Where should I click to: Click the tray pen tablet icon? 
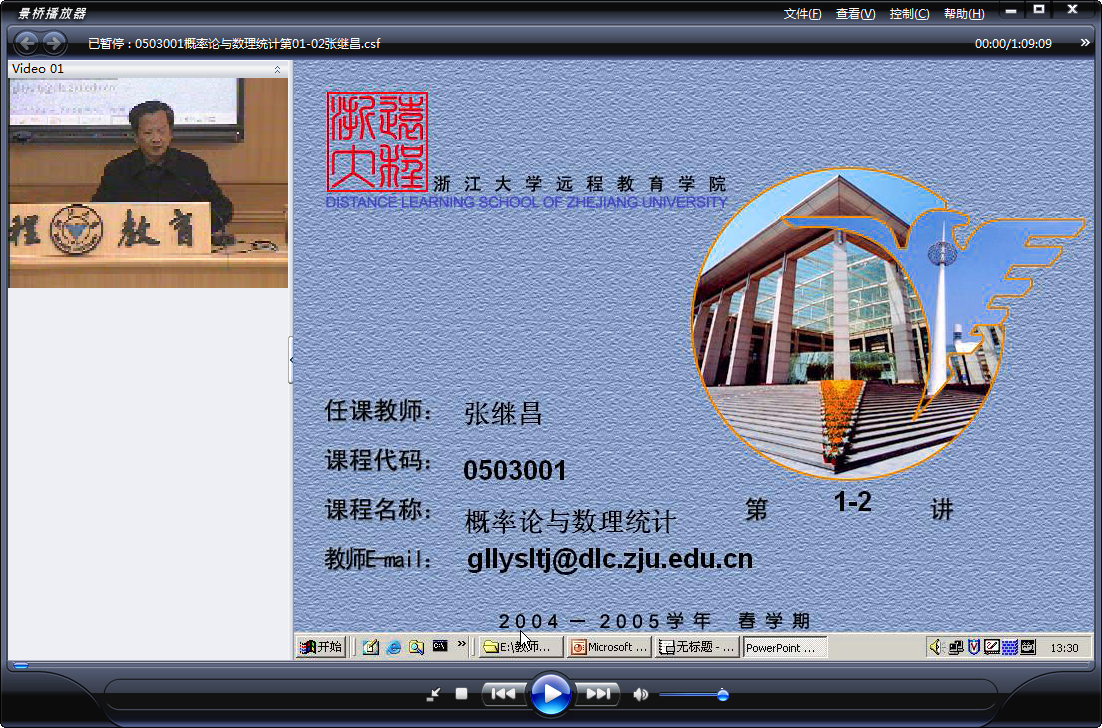(992, 646)
